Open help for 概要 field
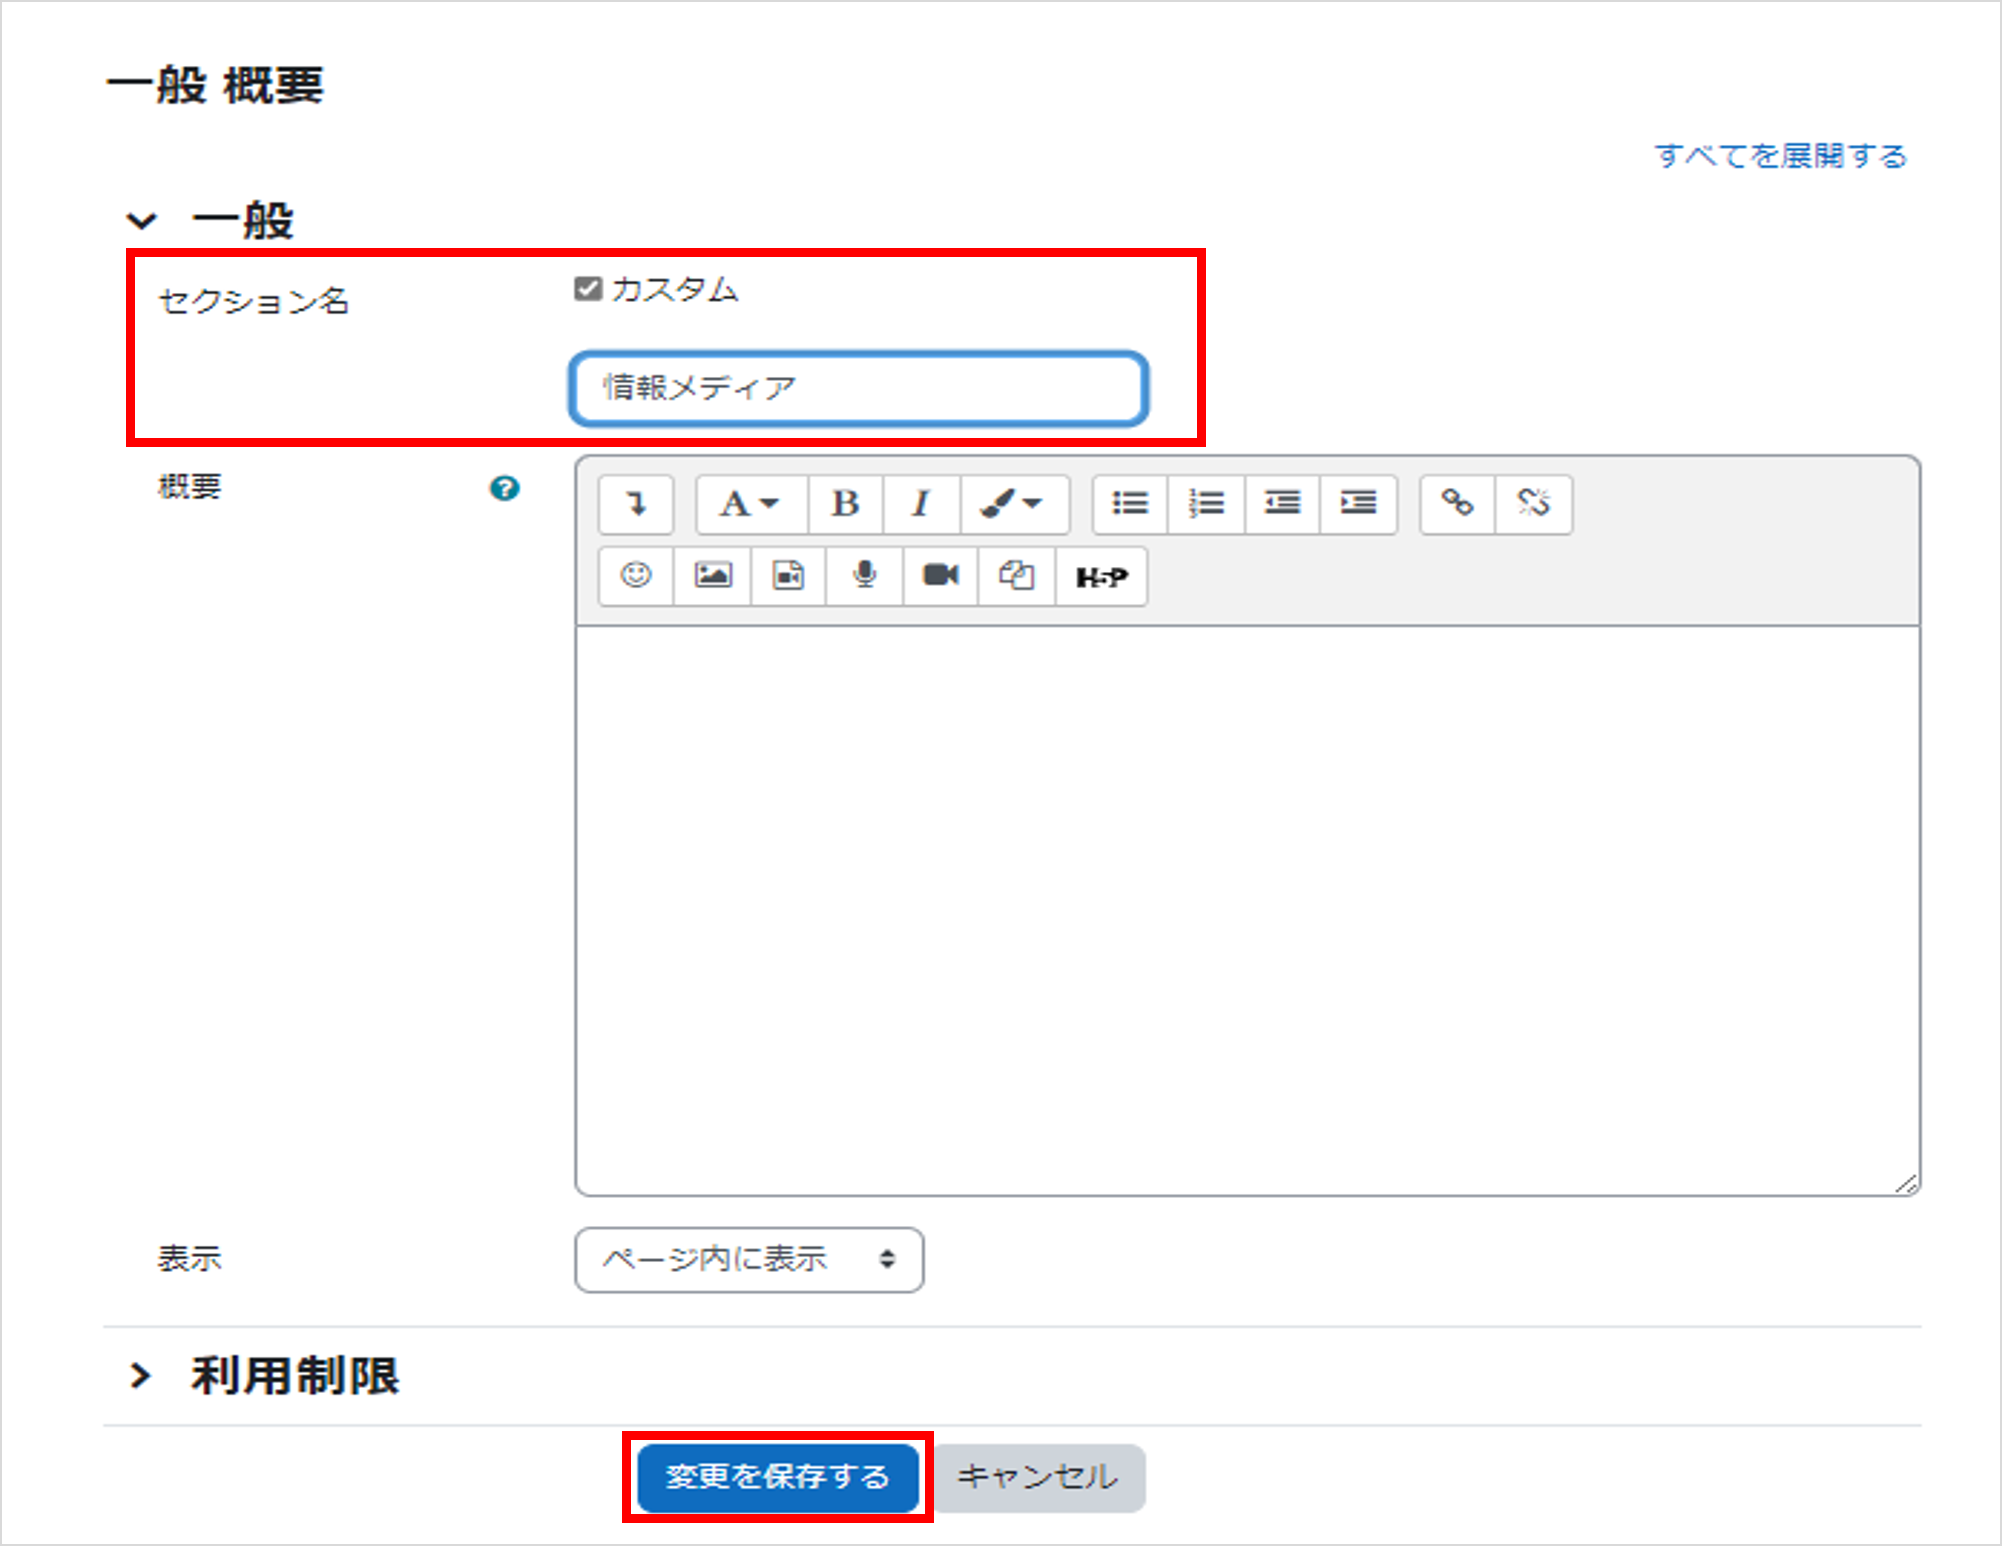 [x=505, y=488]
